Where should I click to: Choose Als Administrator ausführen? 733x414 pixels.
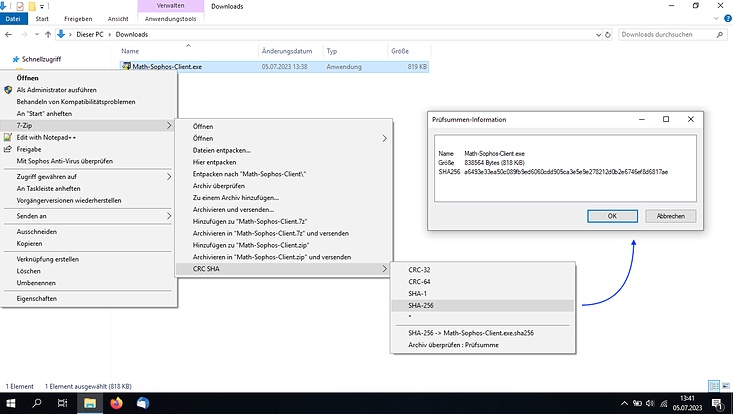point(89,90)
